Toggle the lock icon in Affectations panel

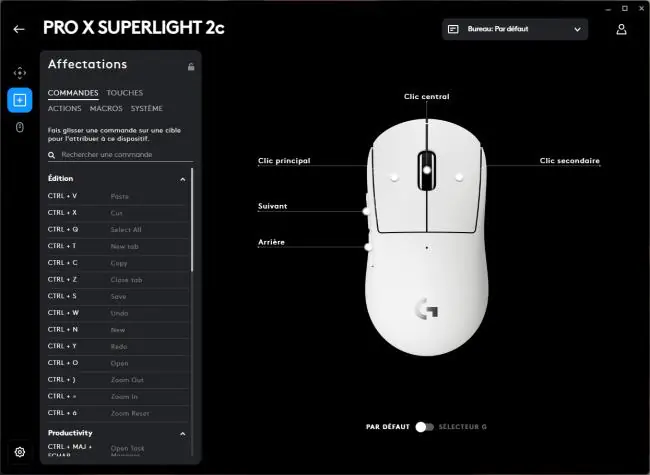[x=191, y=66]
